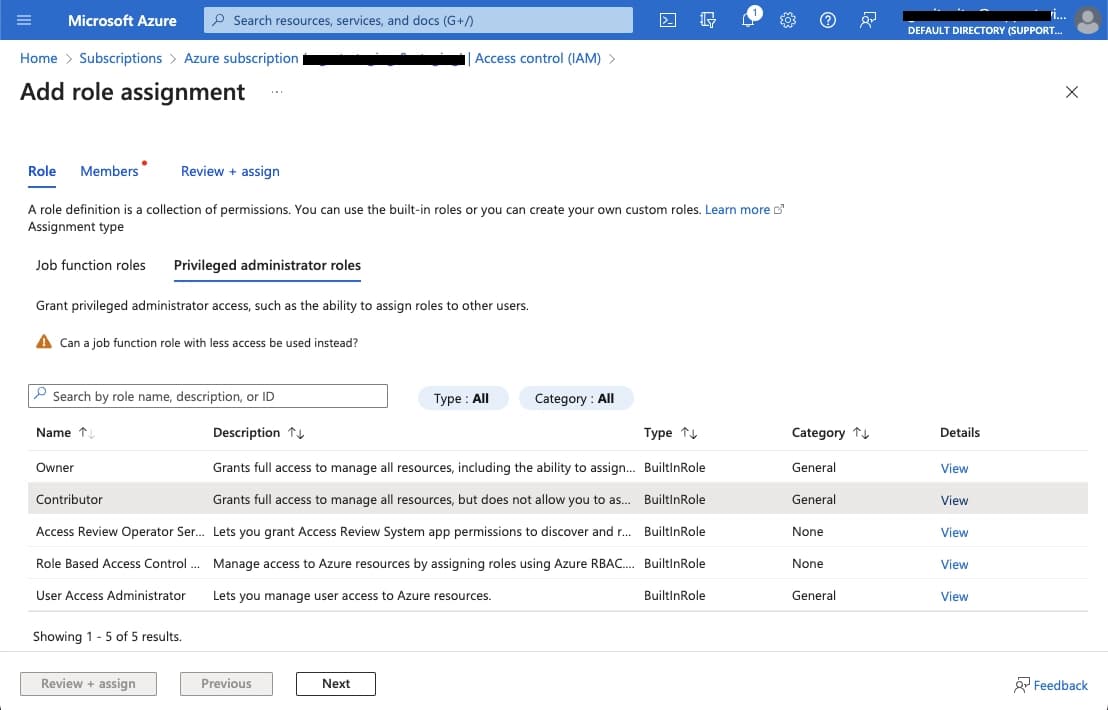Screen dimensions: 1108x710
Task: Open the portal hamburger menu
Action: pos(25,20)
